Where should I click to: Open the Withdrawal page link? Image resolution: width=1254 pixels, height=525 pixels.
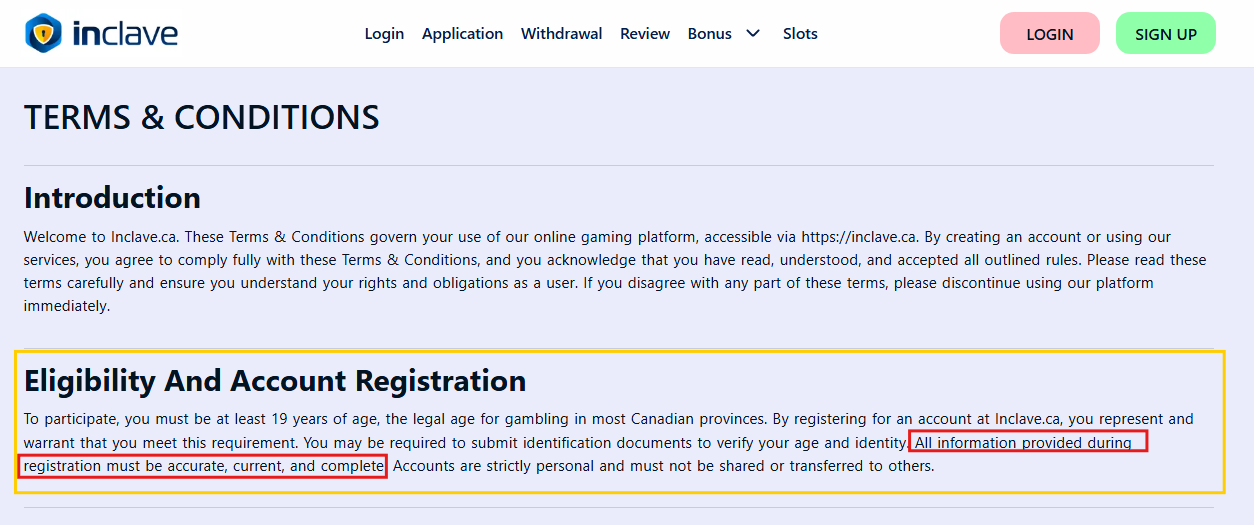[561, 34]
